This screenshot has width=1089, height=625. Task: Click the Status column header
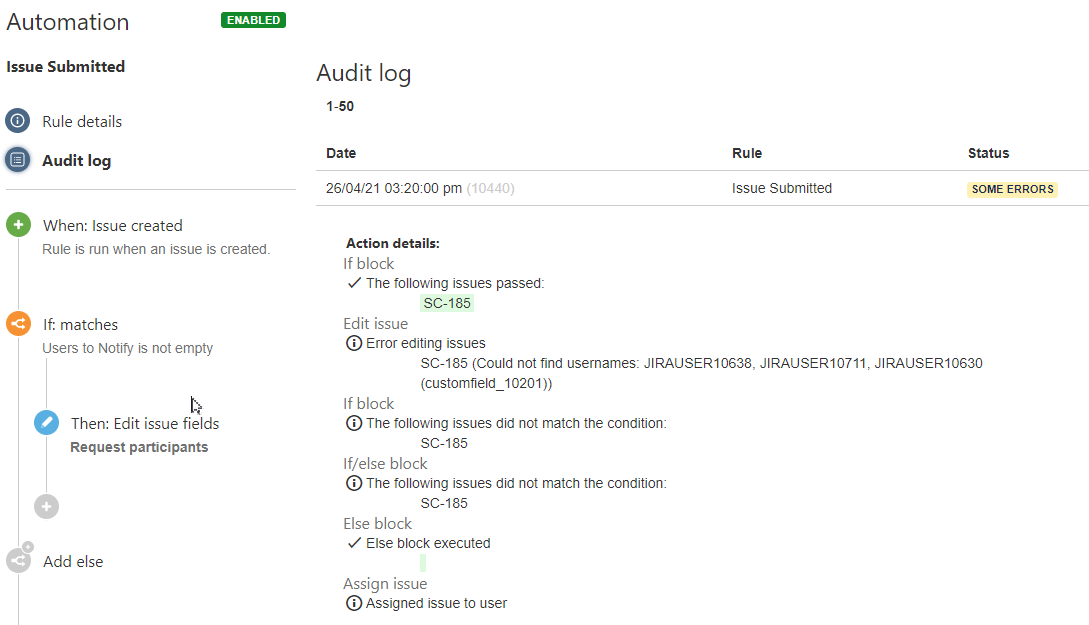[988, 153]
